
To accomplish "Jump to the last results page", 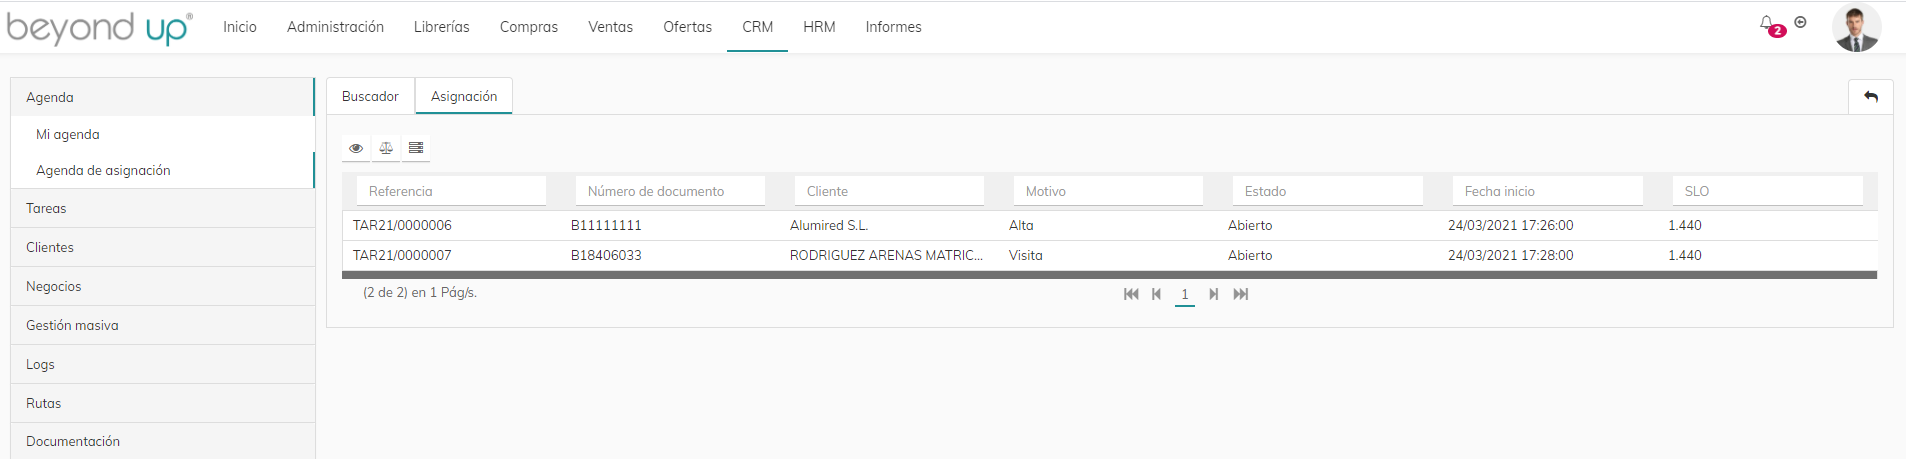I will (x=1241, y=294).
